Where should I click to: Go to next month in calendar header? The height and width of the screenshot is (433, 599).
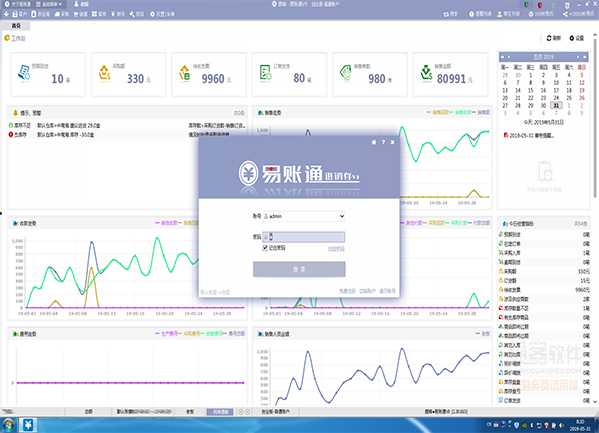pyautogui.click(x=578, y=57)
